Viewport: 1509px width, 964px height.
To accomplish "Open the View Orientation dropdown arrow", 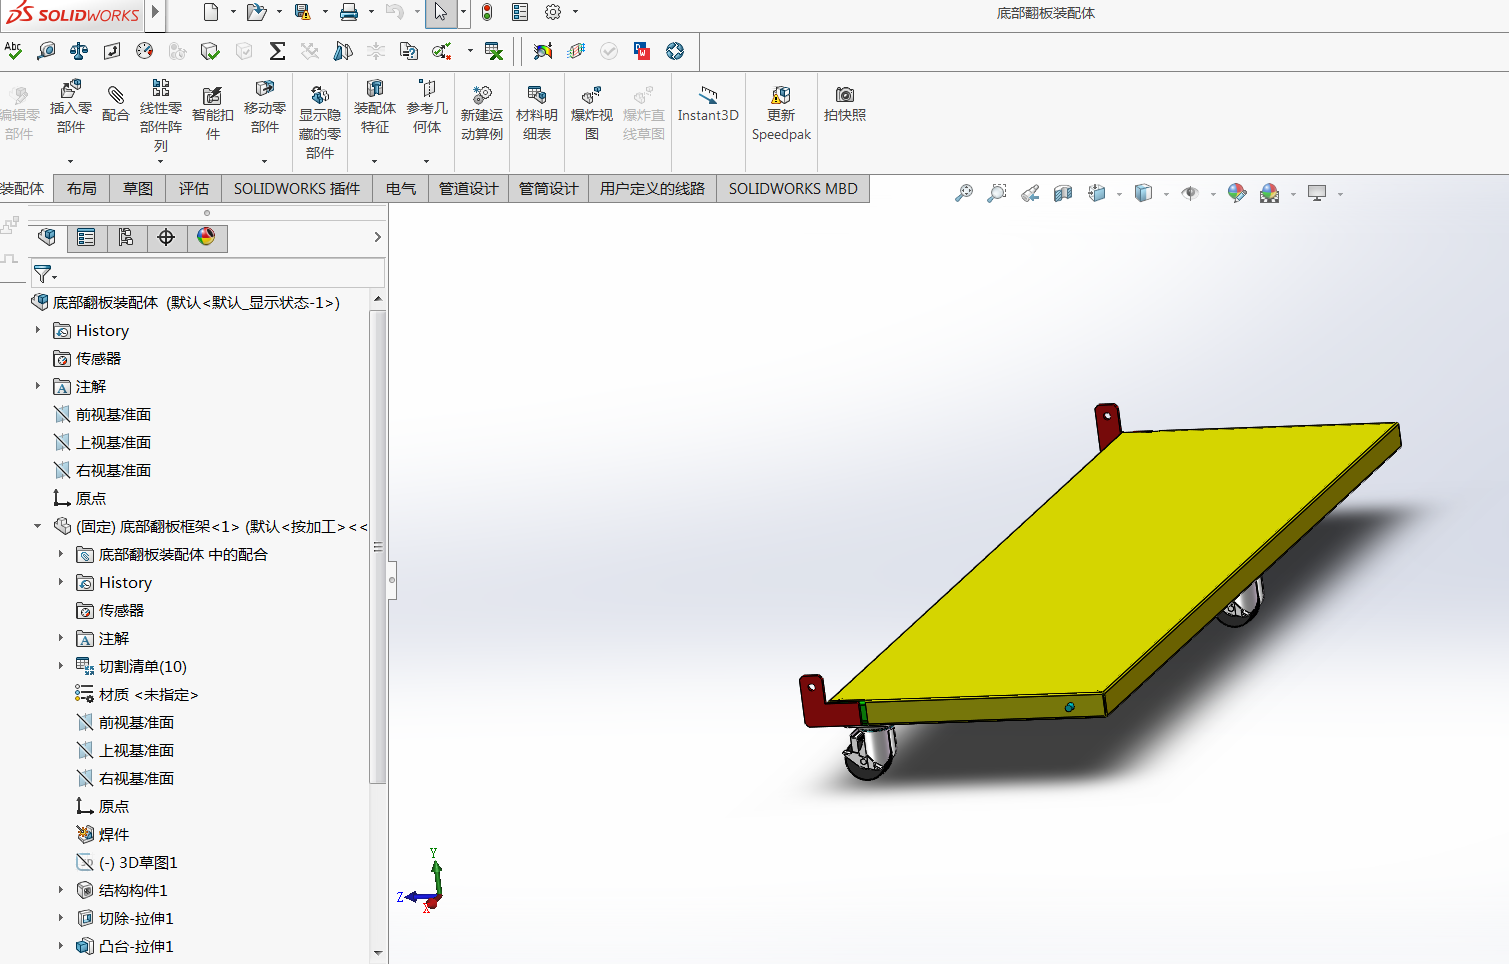I will point(1119,194).
